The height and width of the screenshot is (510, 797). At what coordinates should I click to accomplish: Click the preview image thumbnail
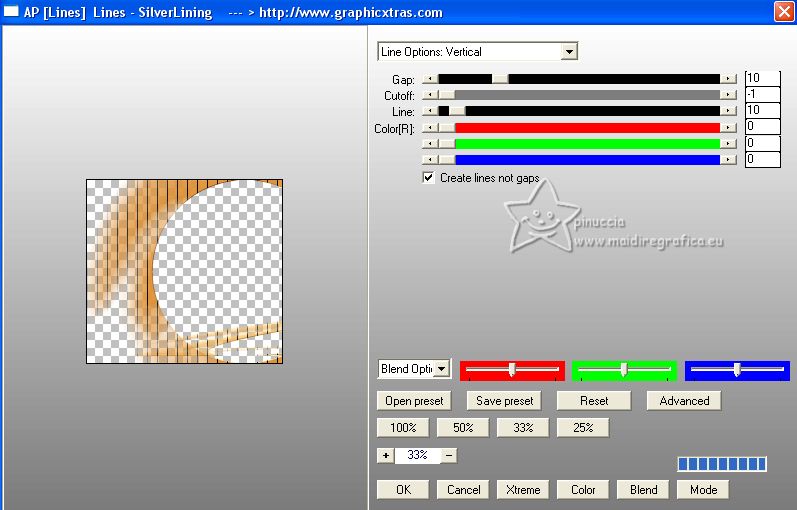[185, 272]
